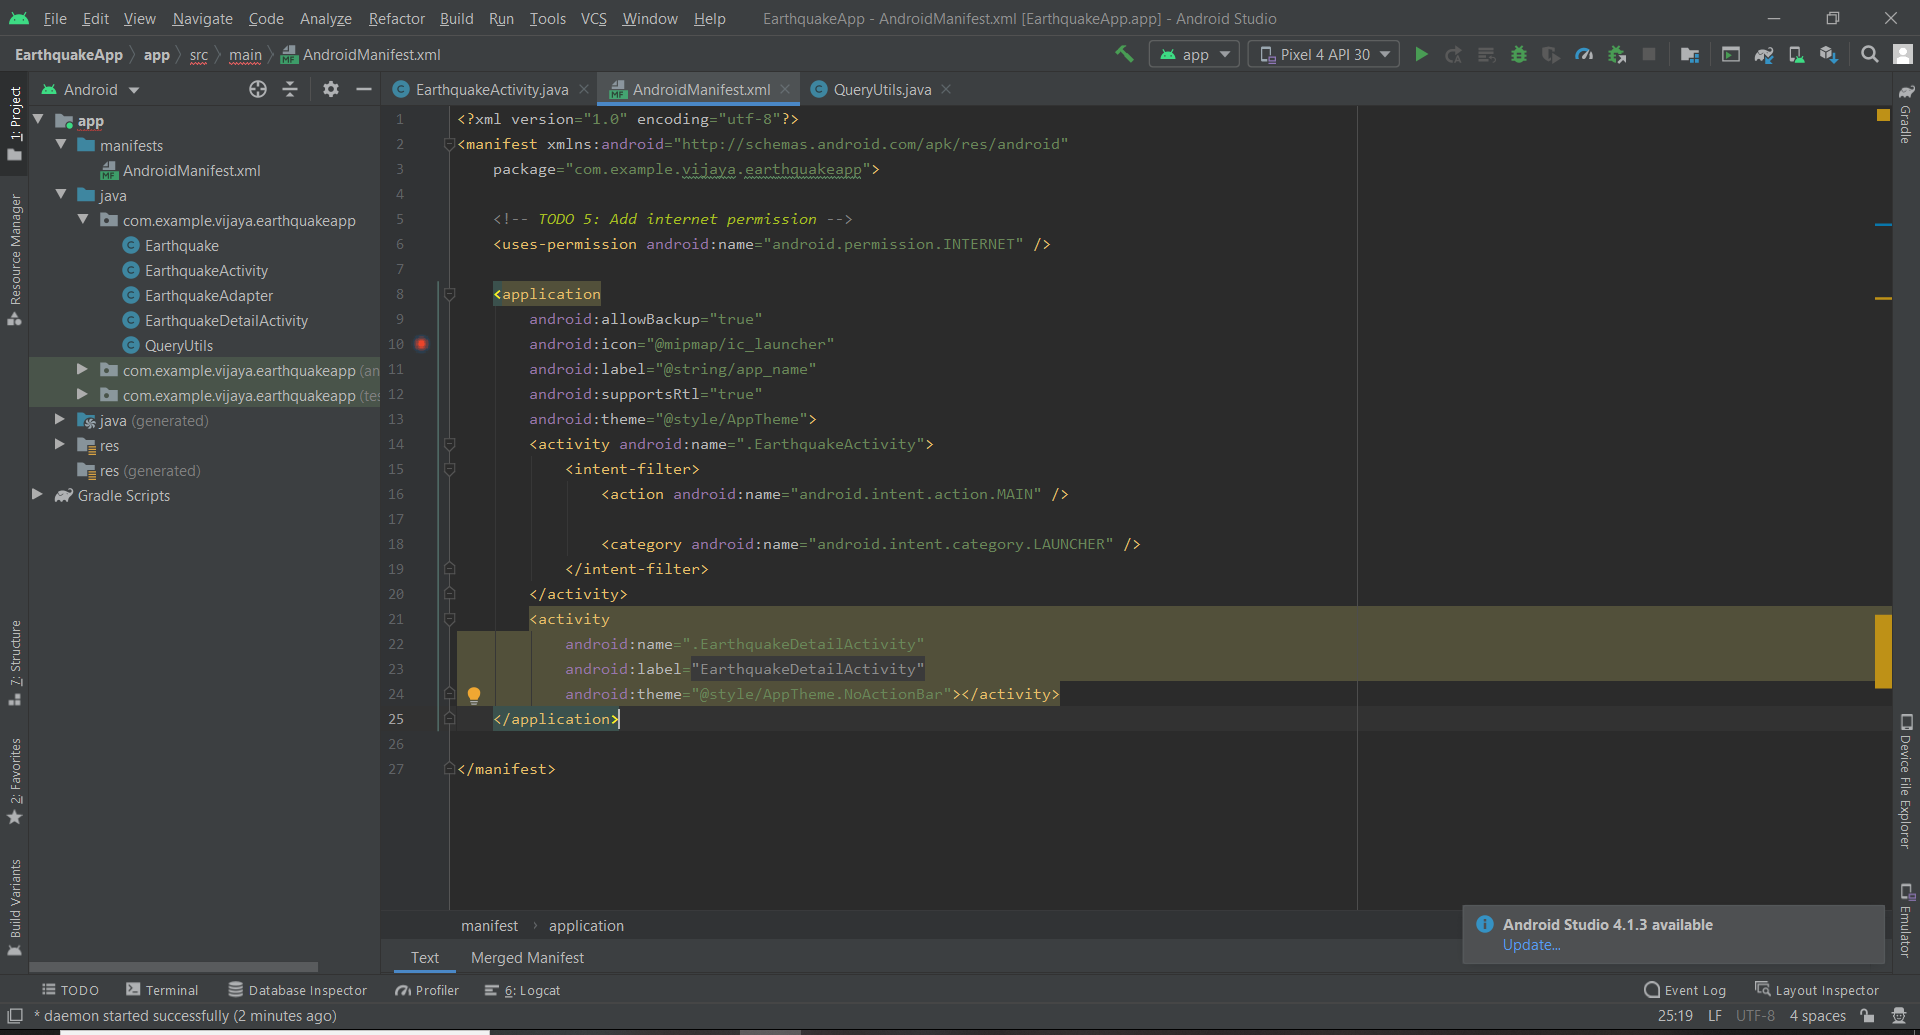
Task: Open the Emulator side panel
Action: pos(1906,920)
